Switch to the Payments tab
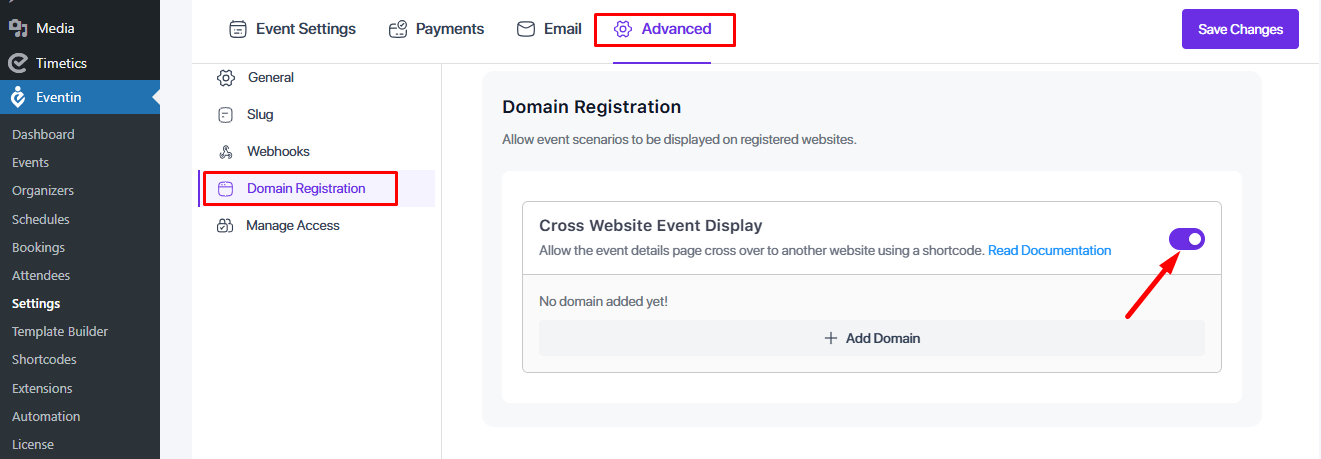The width and height of the screenshot is (1321, 459). [449, 29]
